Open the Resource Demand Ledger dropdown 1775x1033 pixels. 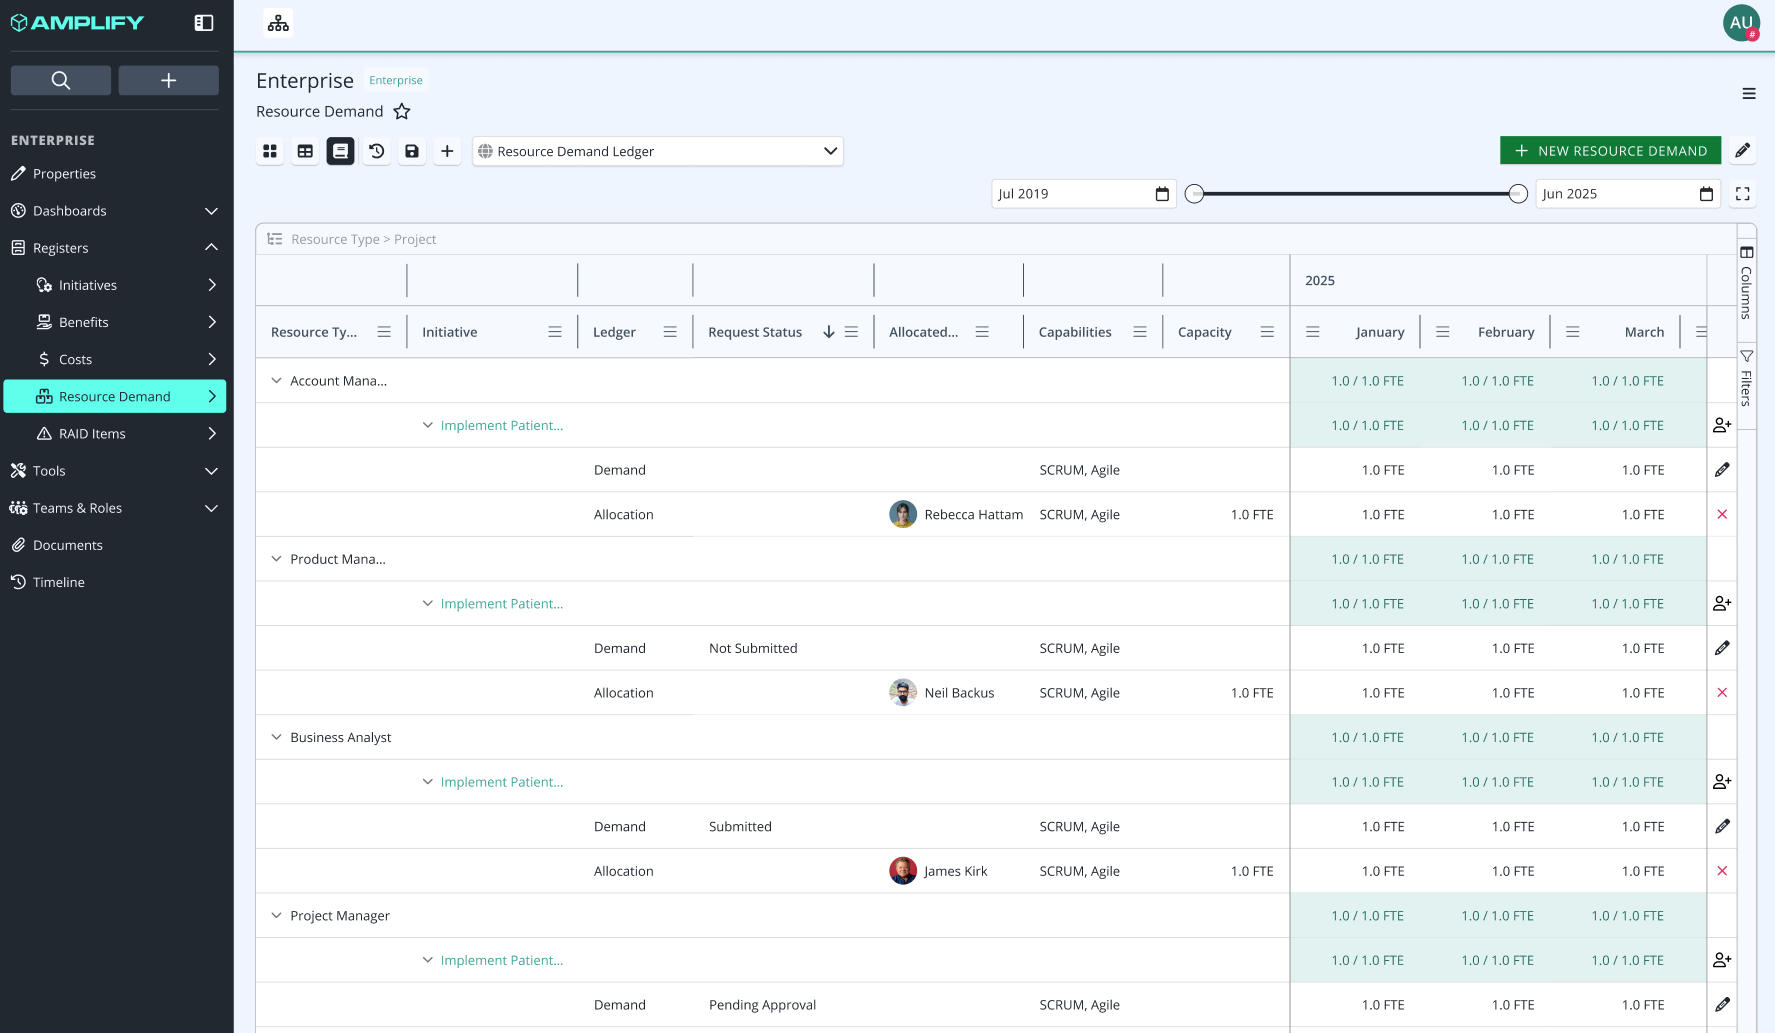point(658,151)
